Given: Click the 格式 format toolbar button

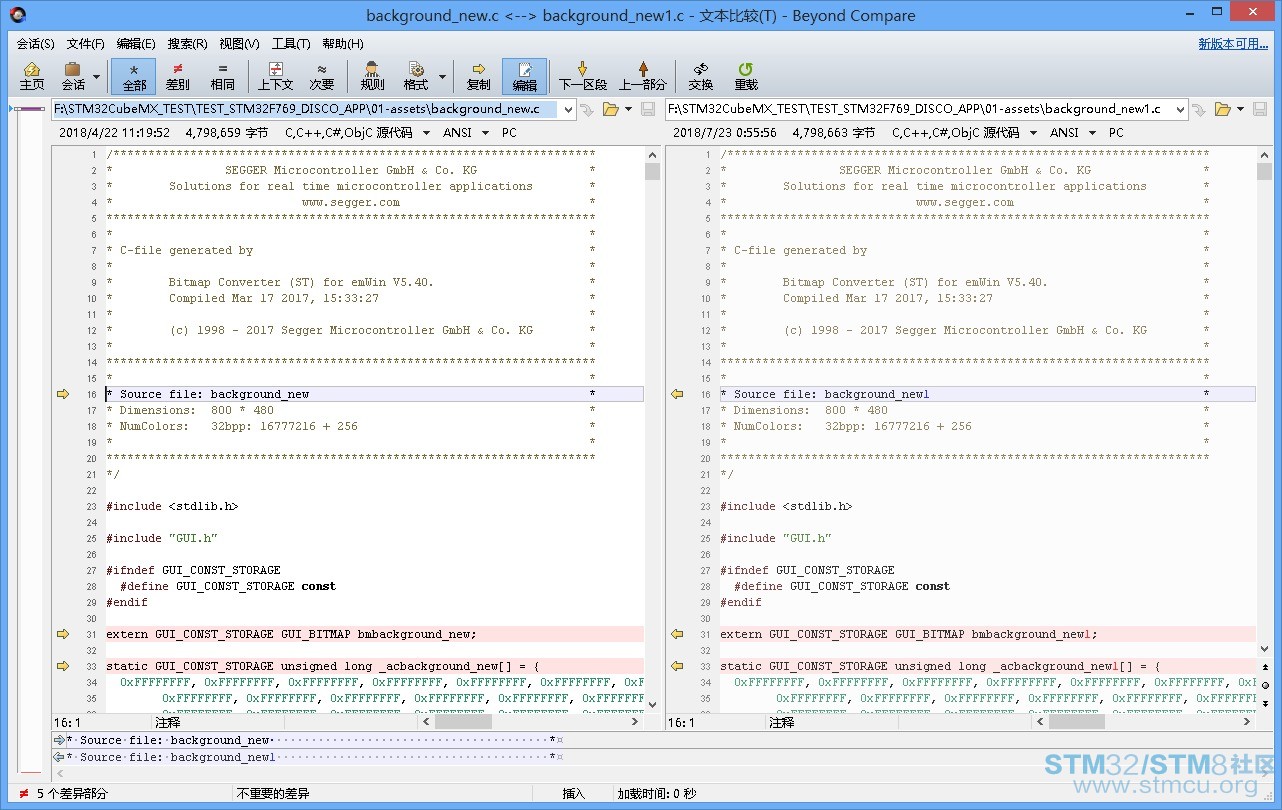Looking at the screenshot, I should click(415, 76).
